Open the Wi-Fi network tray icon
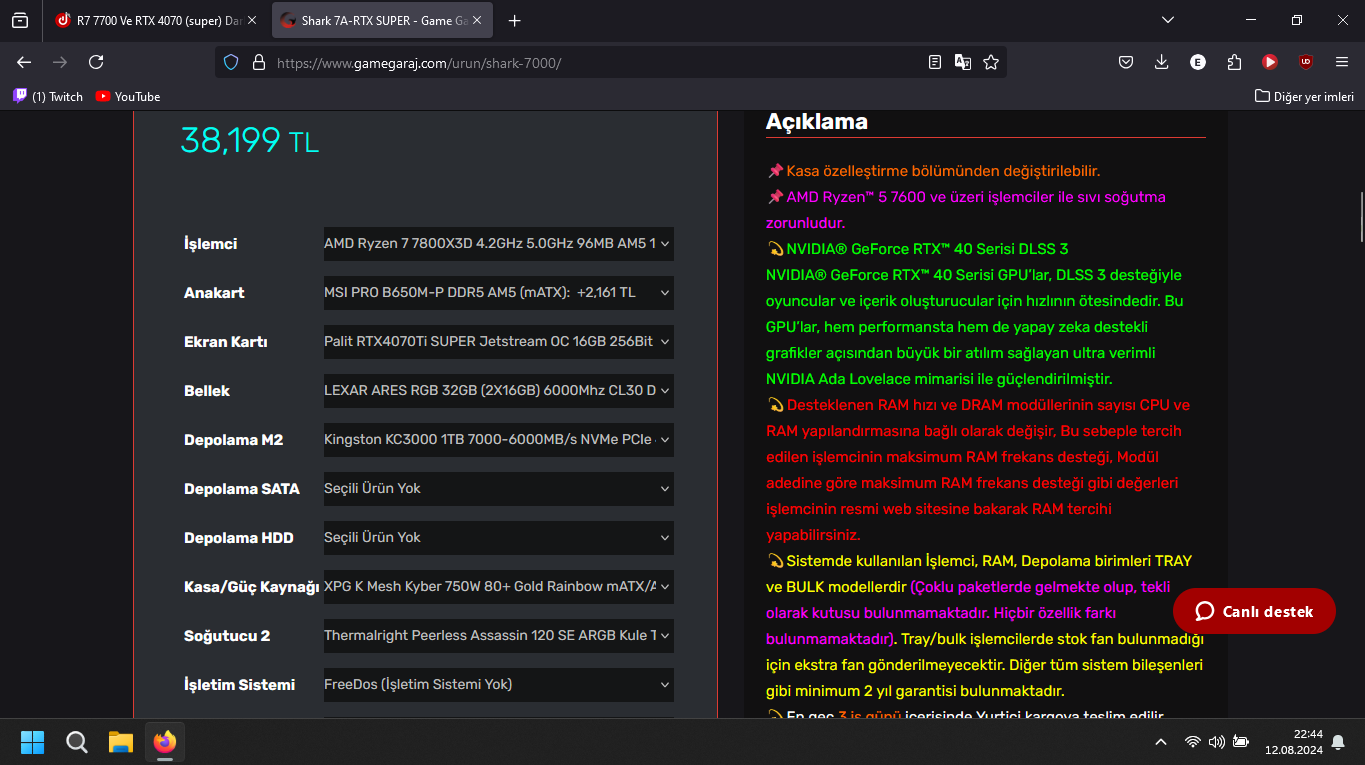 pos(1192,742)
